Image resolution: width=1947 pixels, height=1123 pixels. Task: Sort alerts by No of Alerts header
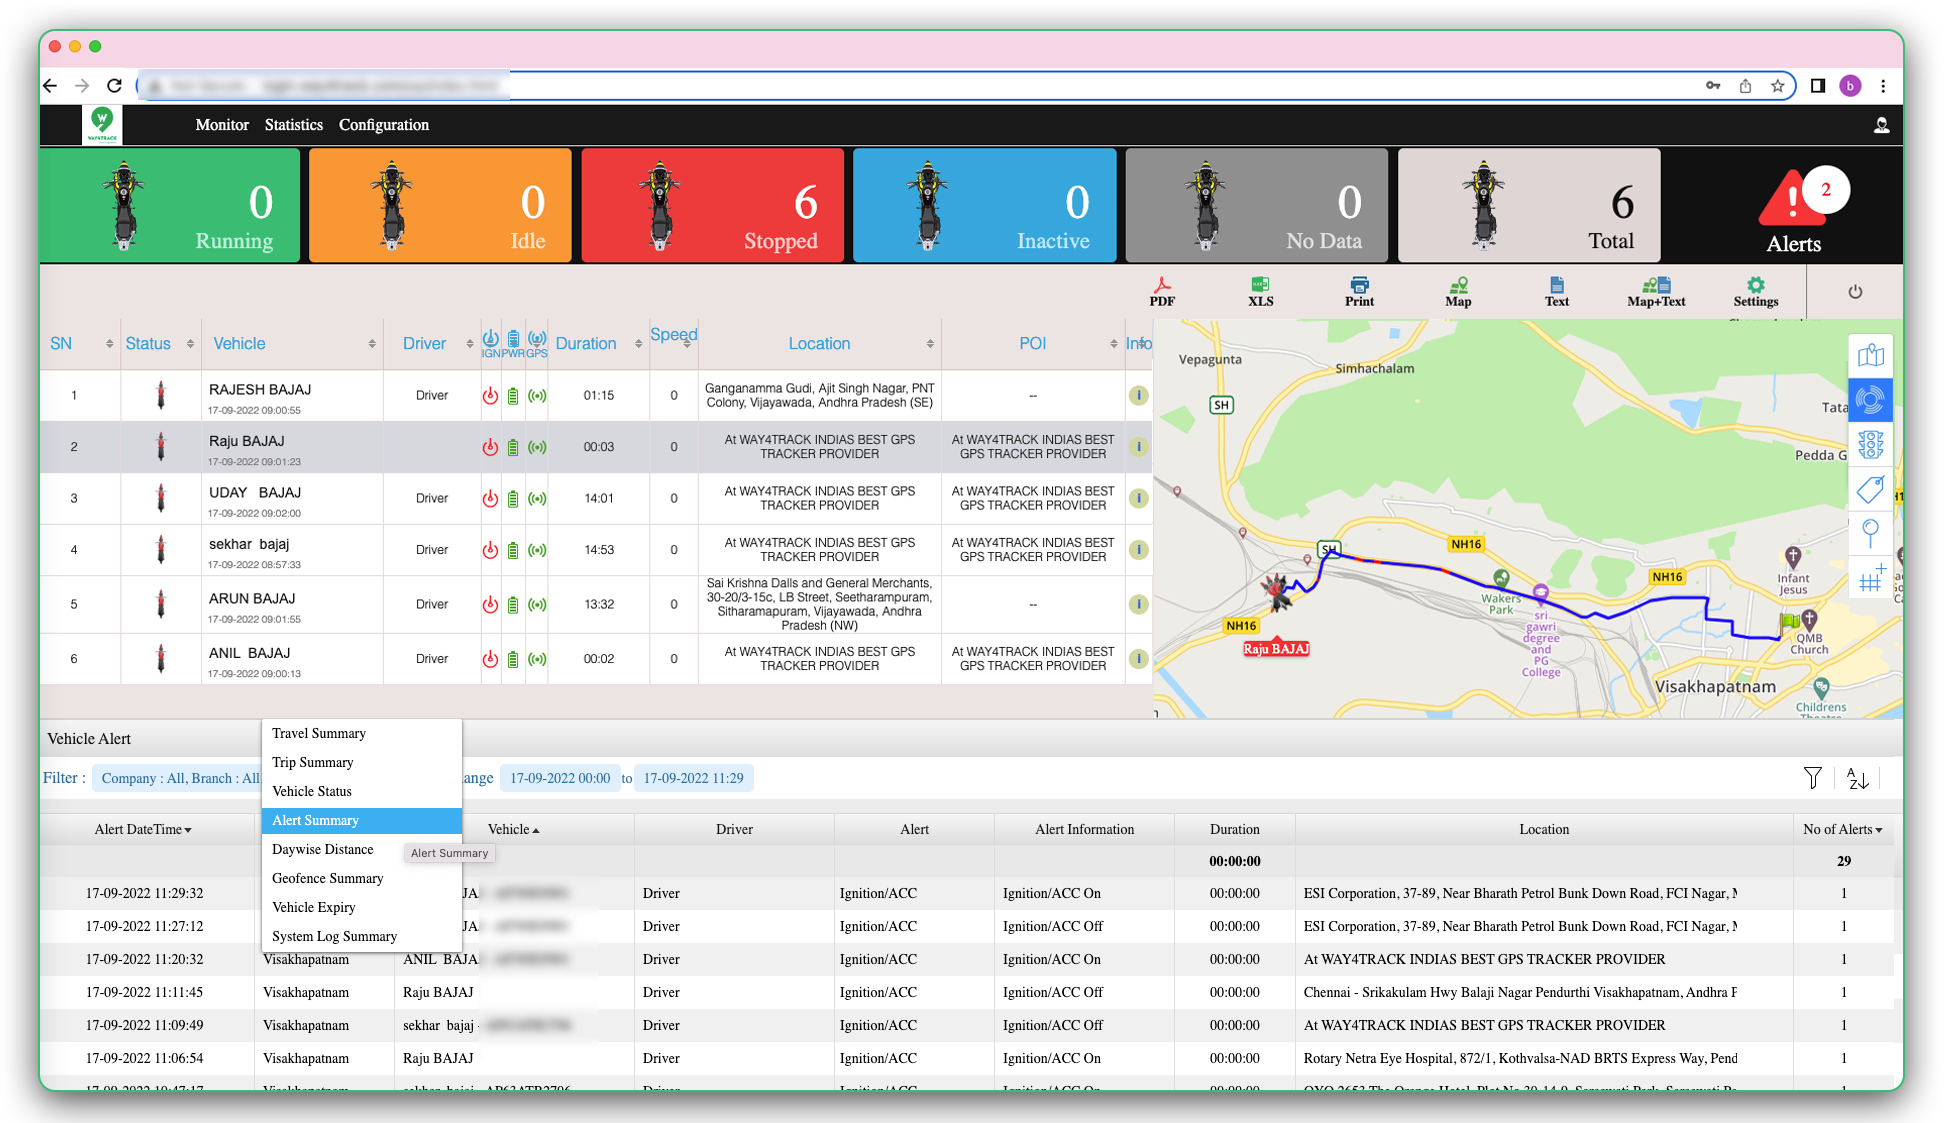pyautogui.click(x=1843, y=829)
